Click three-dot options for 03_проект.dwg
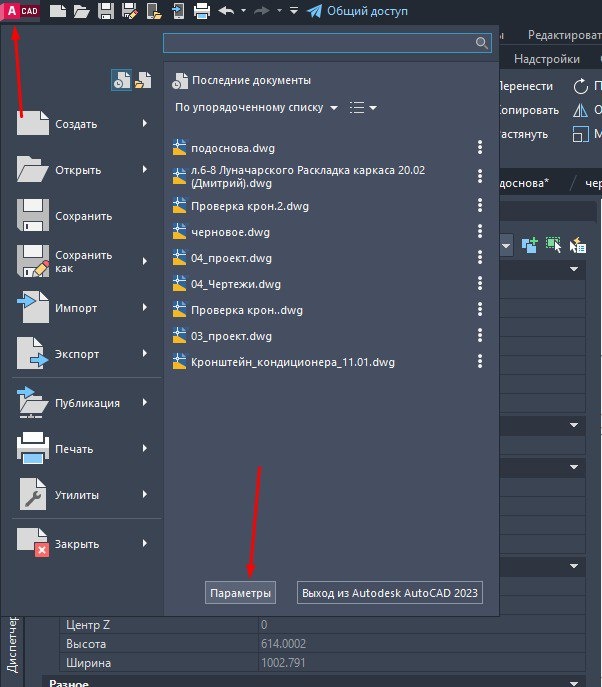 480,335
